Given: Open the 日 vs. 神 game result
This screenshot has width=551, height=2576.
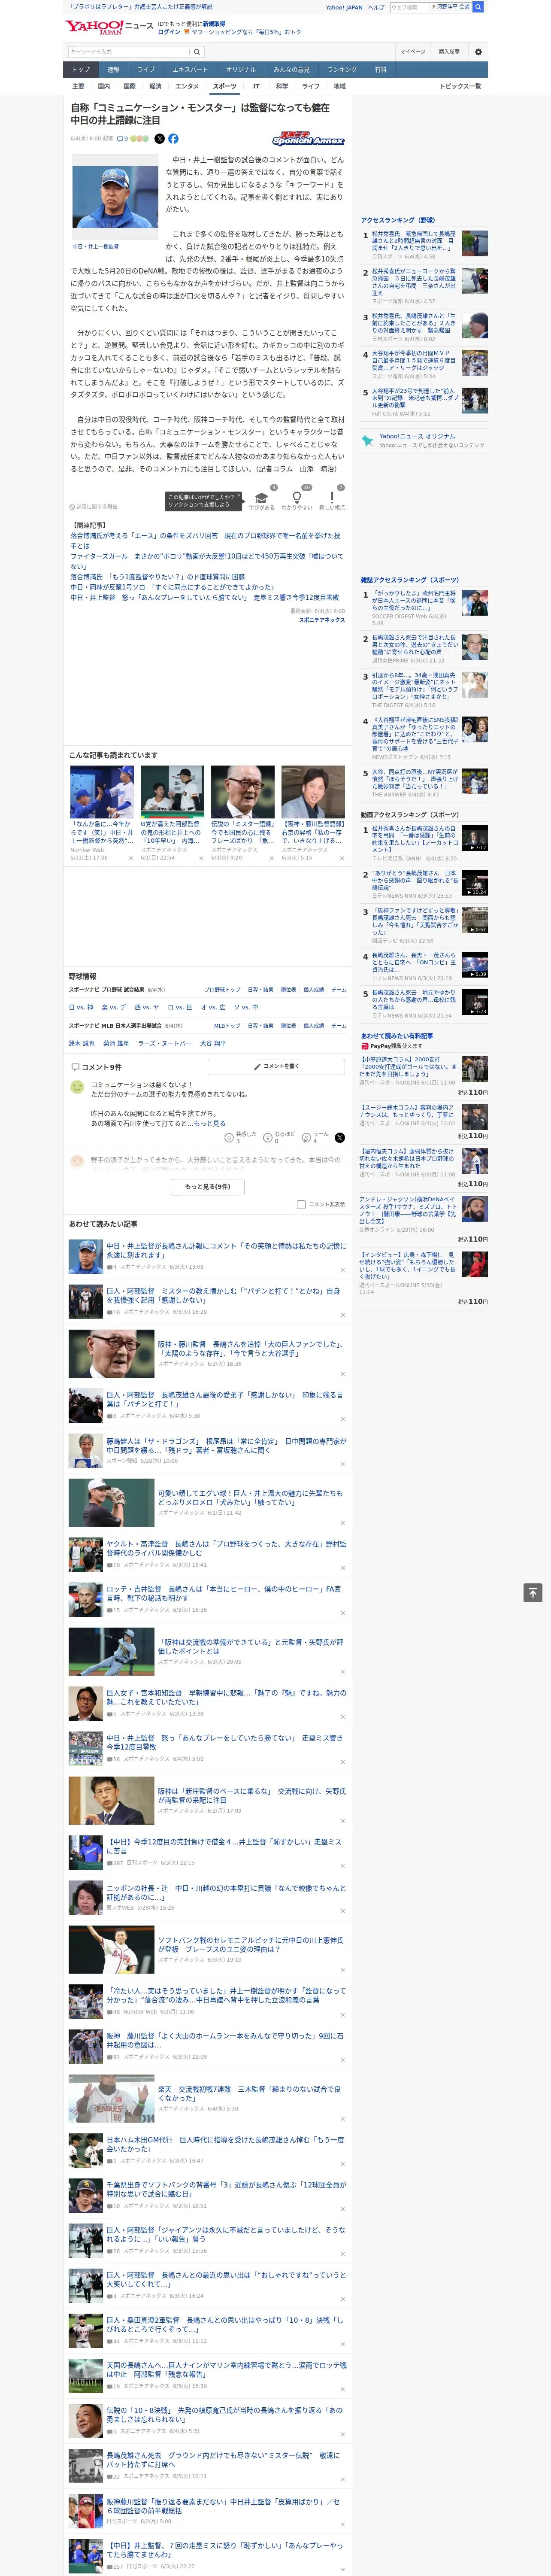Looking at the screenshot, I should click(81, 1007).
